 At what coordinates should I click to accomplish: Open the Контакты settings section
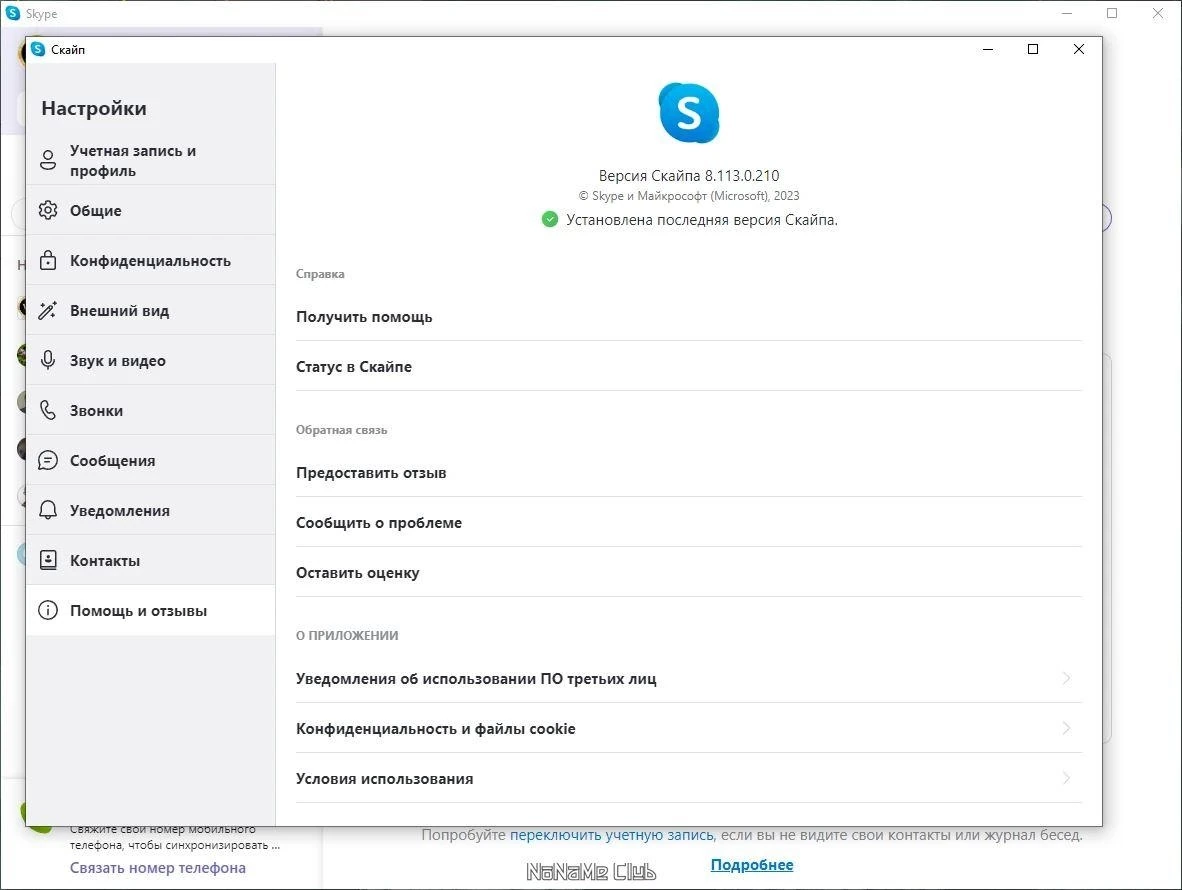tap(151, 560)
